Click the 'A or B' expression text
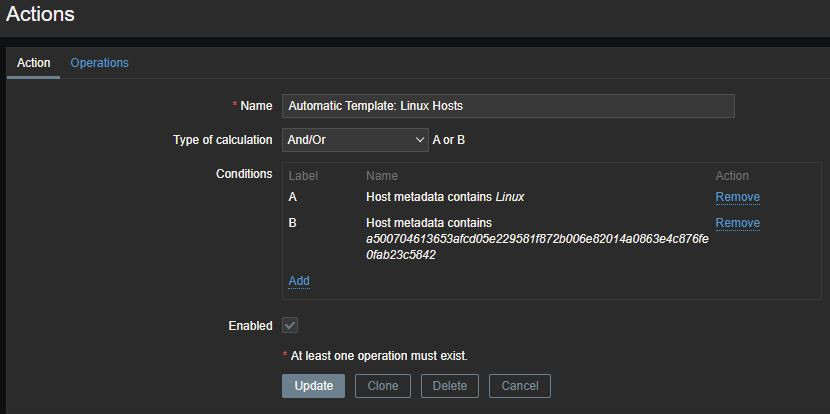This screenshot has width=830, height=414. [448, 139]
